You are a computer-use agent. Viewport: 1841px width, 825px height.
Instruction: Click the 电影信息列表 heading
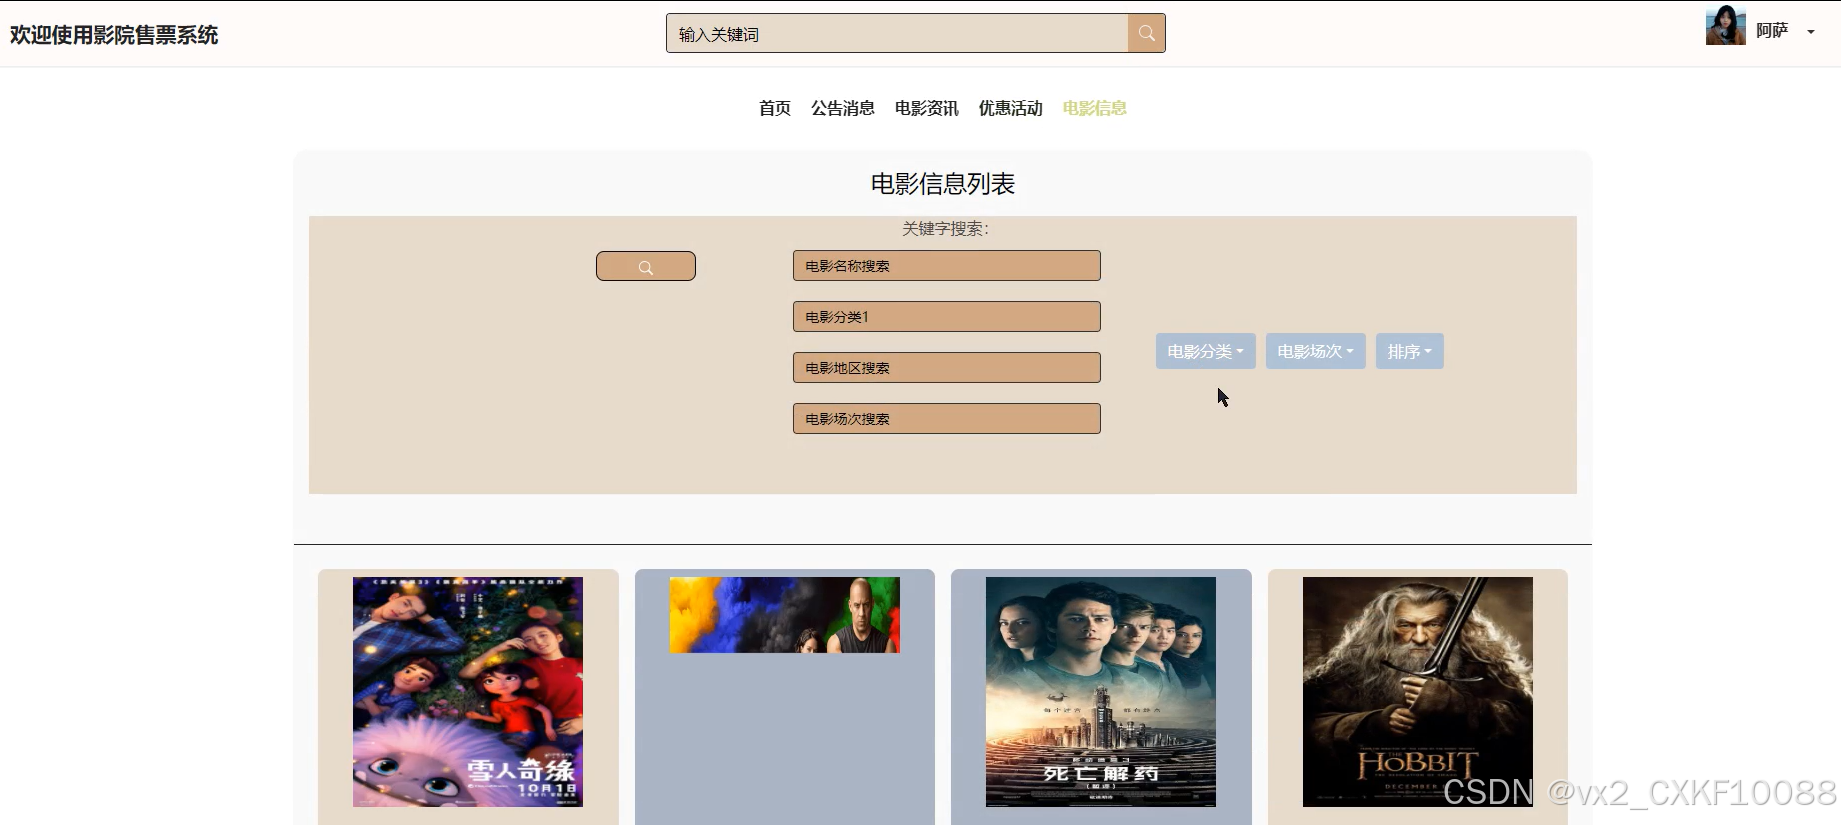click(943, 184)
